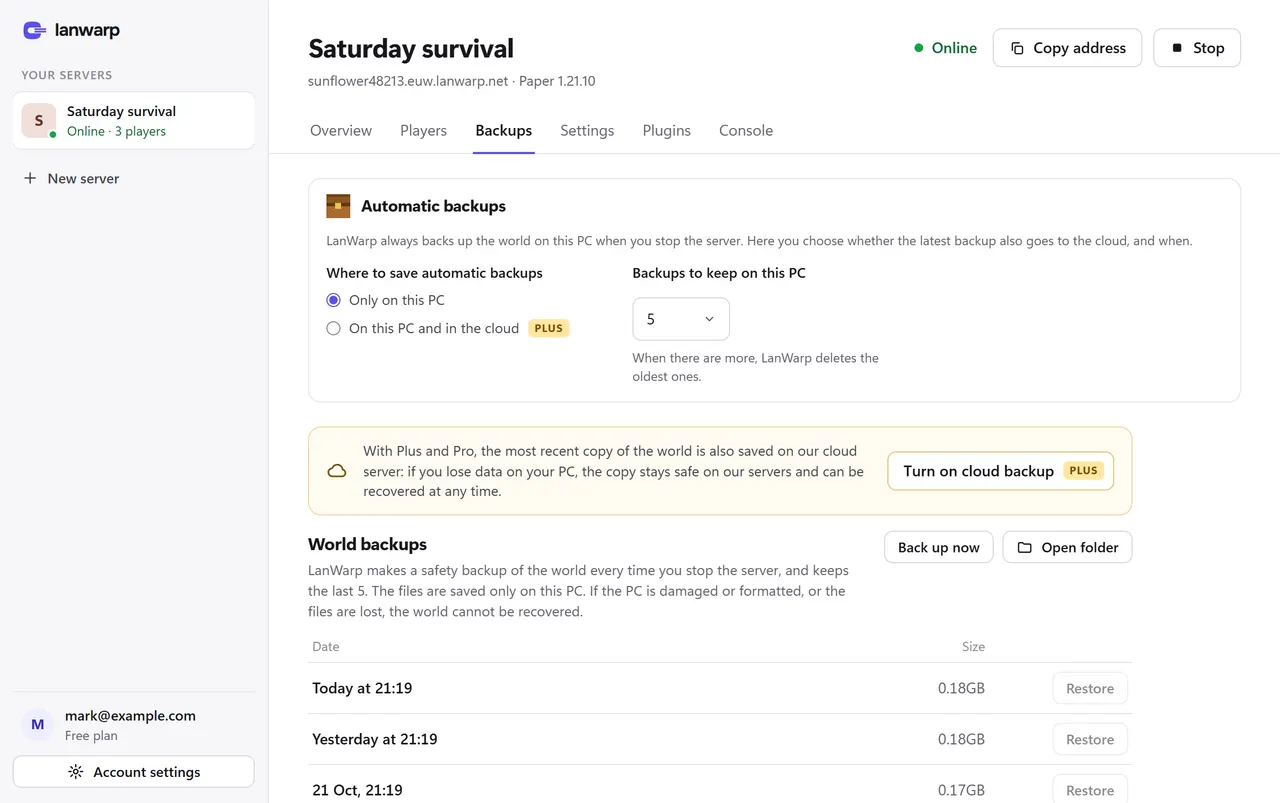Click the World backups heading

click(x=367, y=544)
